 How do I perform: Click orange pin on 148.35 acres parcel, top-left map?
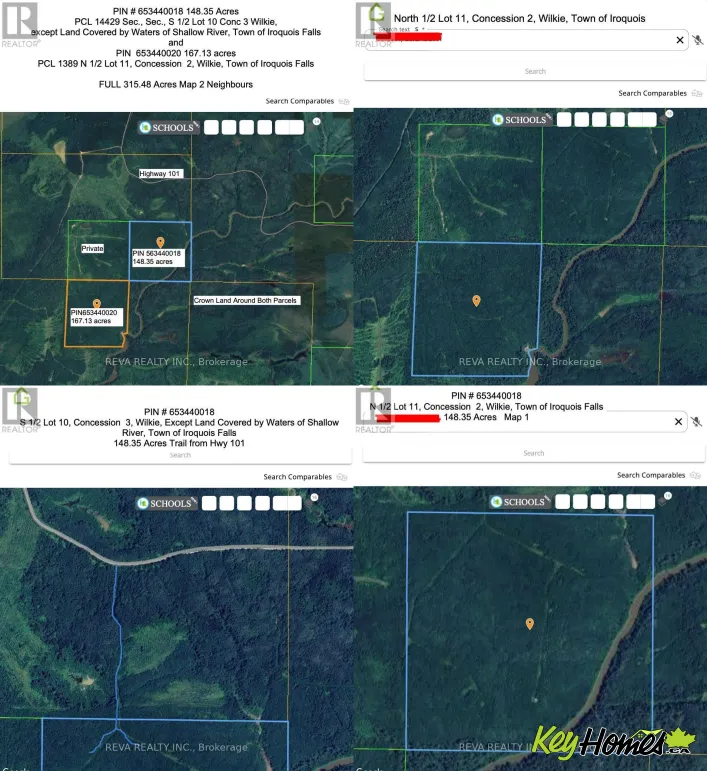pos(160,242)
